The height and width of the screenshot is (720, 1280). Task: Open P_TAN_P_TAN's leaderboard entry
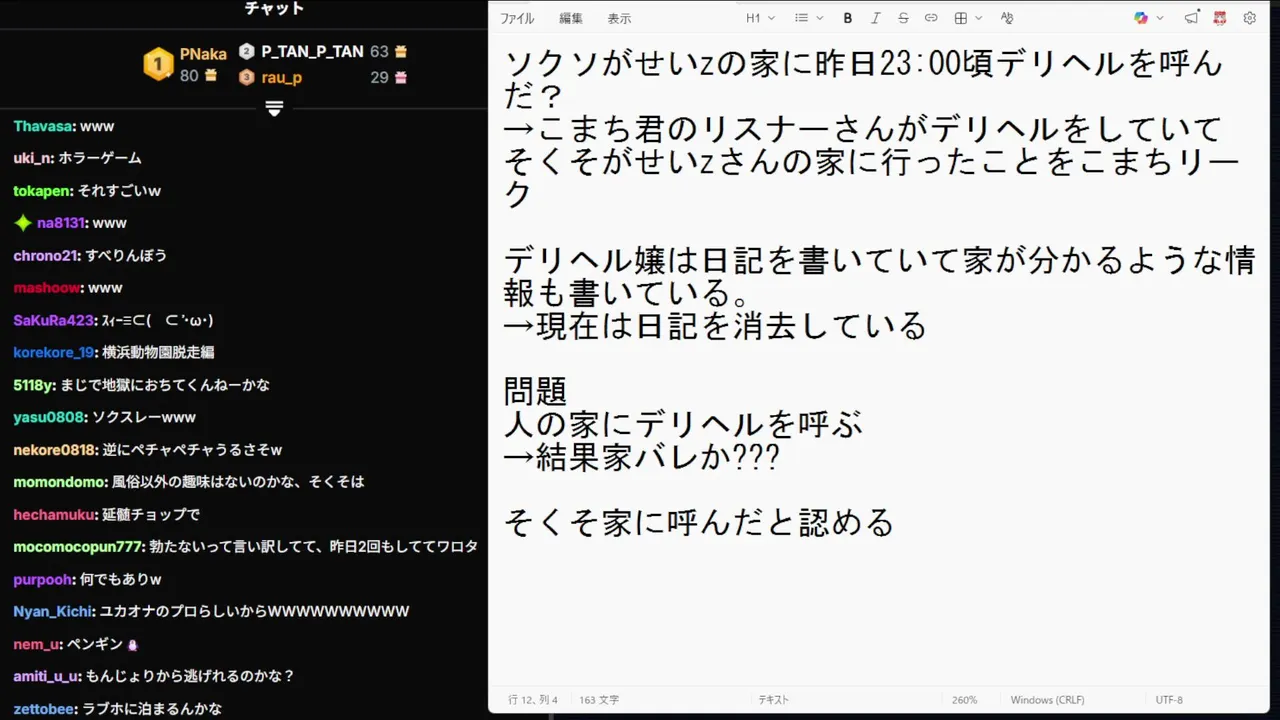323,51
